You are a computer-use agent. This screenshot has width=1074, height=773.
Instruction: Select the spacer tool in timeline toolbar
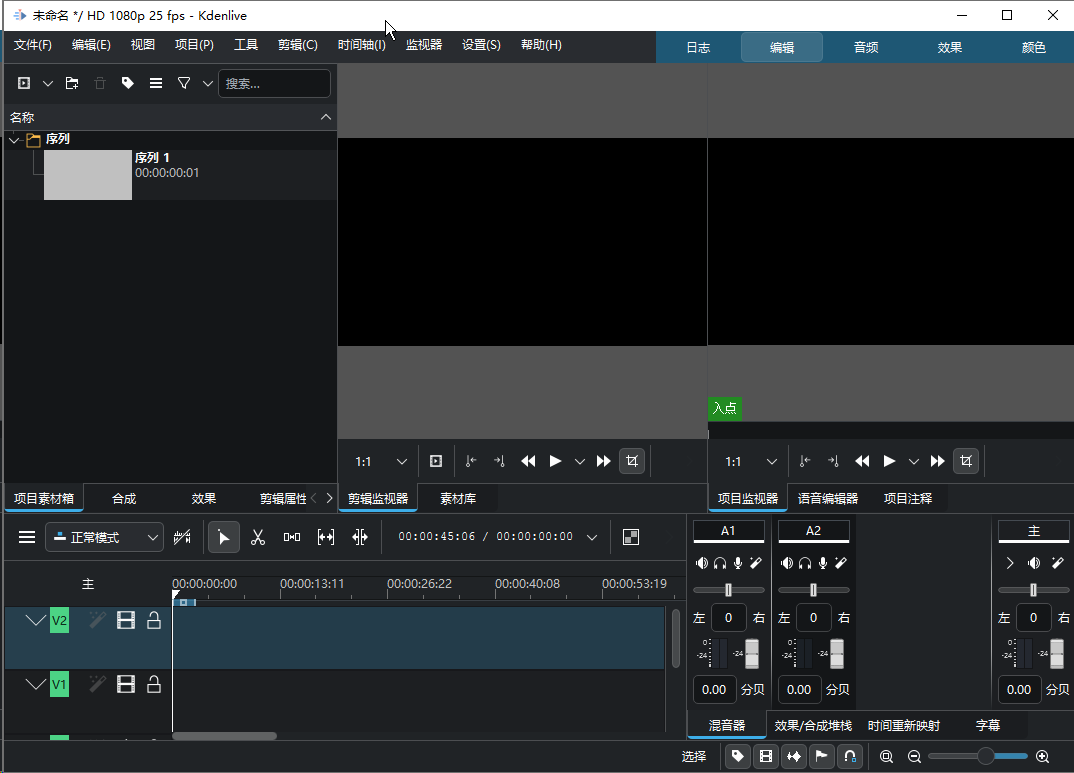click(291, 537)
